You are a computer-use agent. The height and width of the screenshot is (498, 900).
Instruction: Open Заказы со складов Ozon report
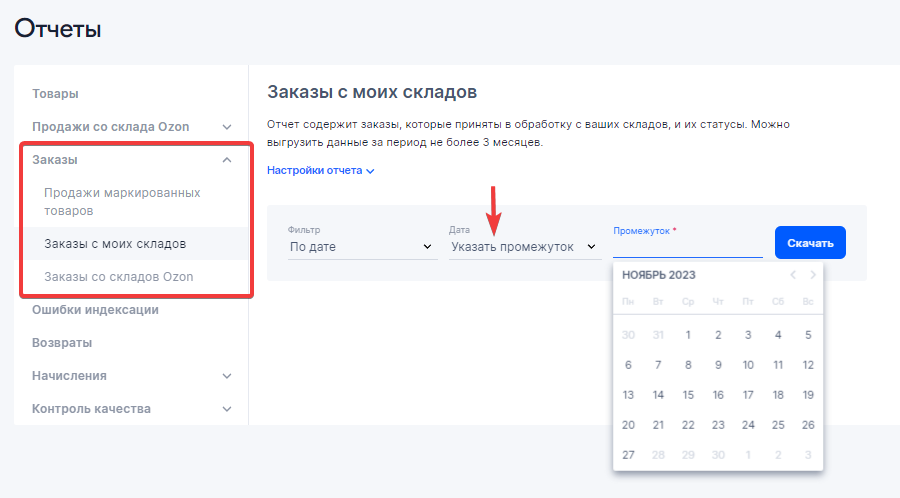tap(119, 277)
